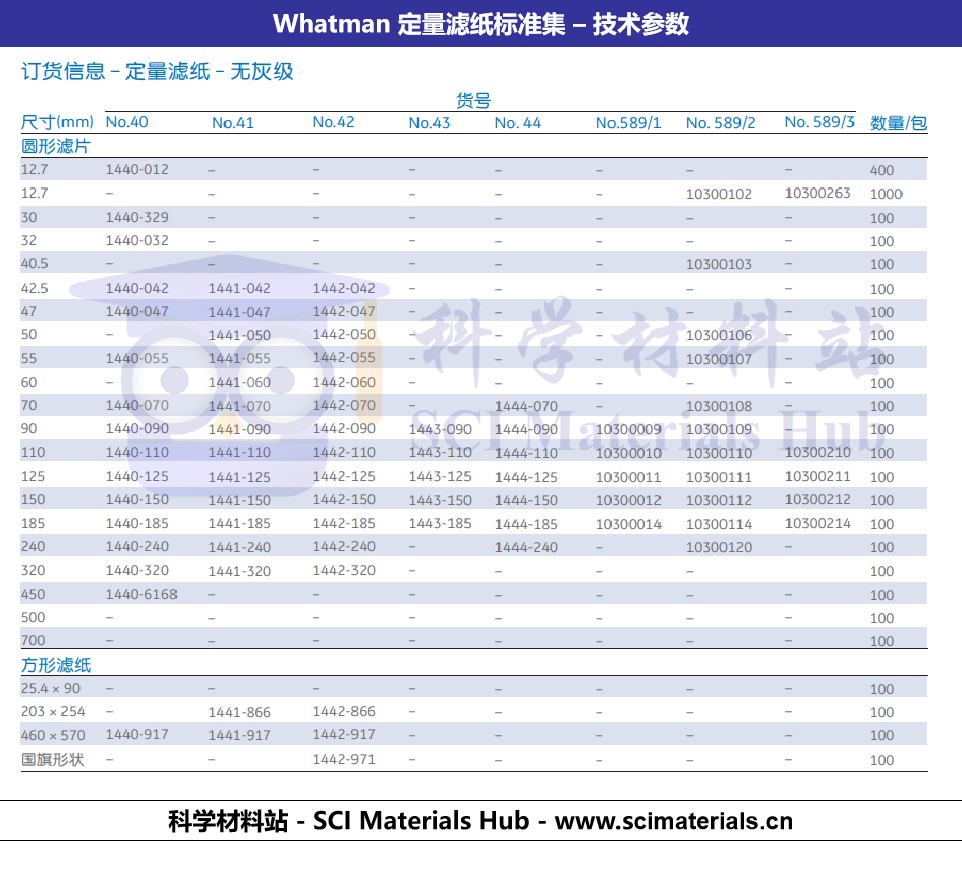
Task: Click the 国旗形状 row label
Action: tap(52, 760)
